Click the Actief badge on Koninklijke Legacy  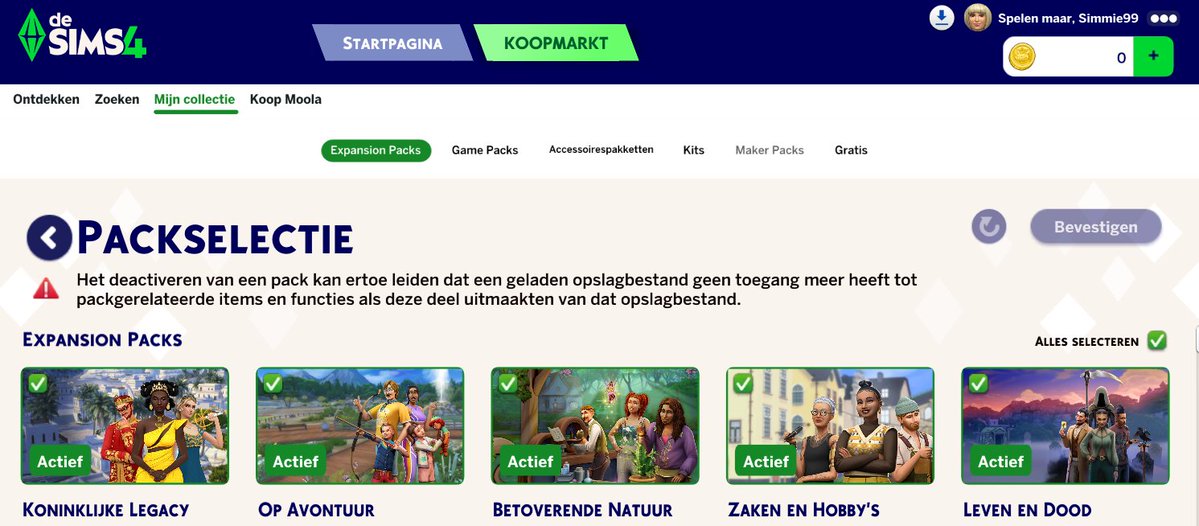[60, 462]
